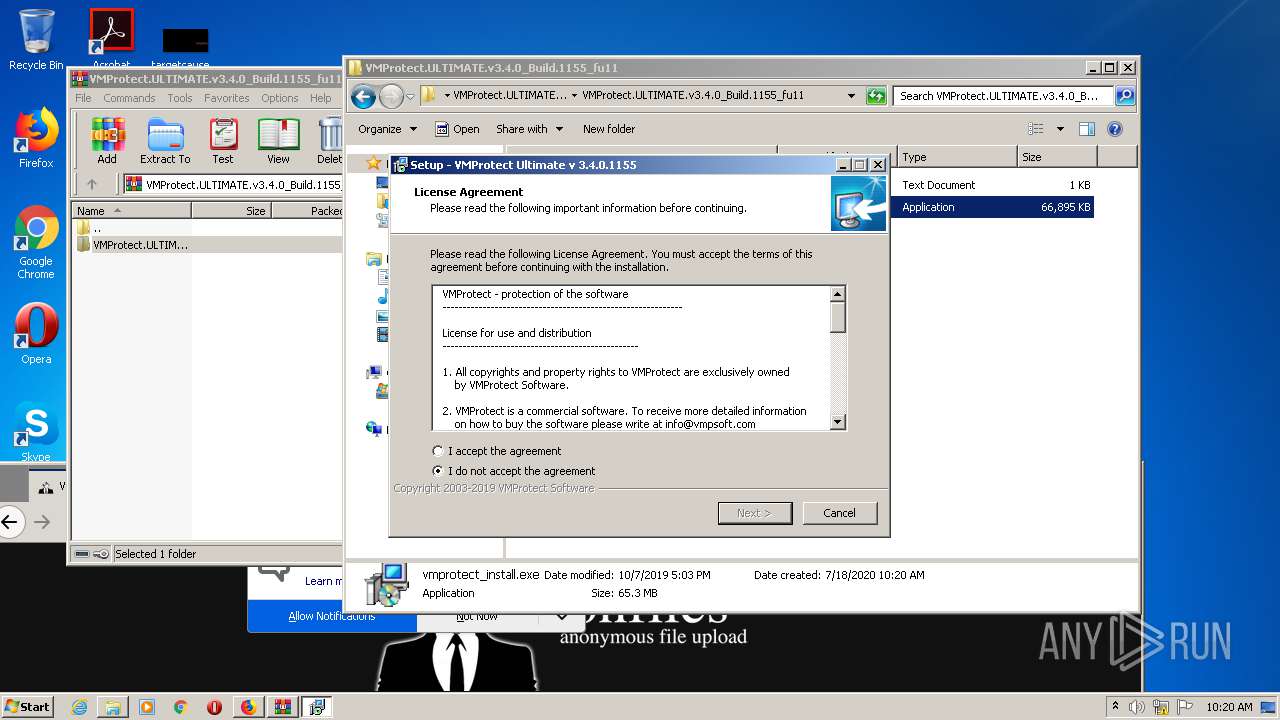Open Explorer address bar history dropdown
1280x720 pixels.
(x=851, y=96)
